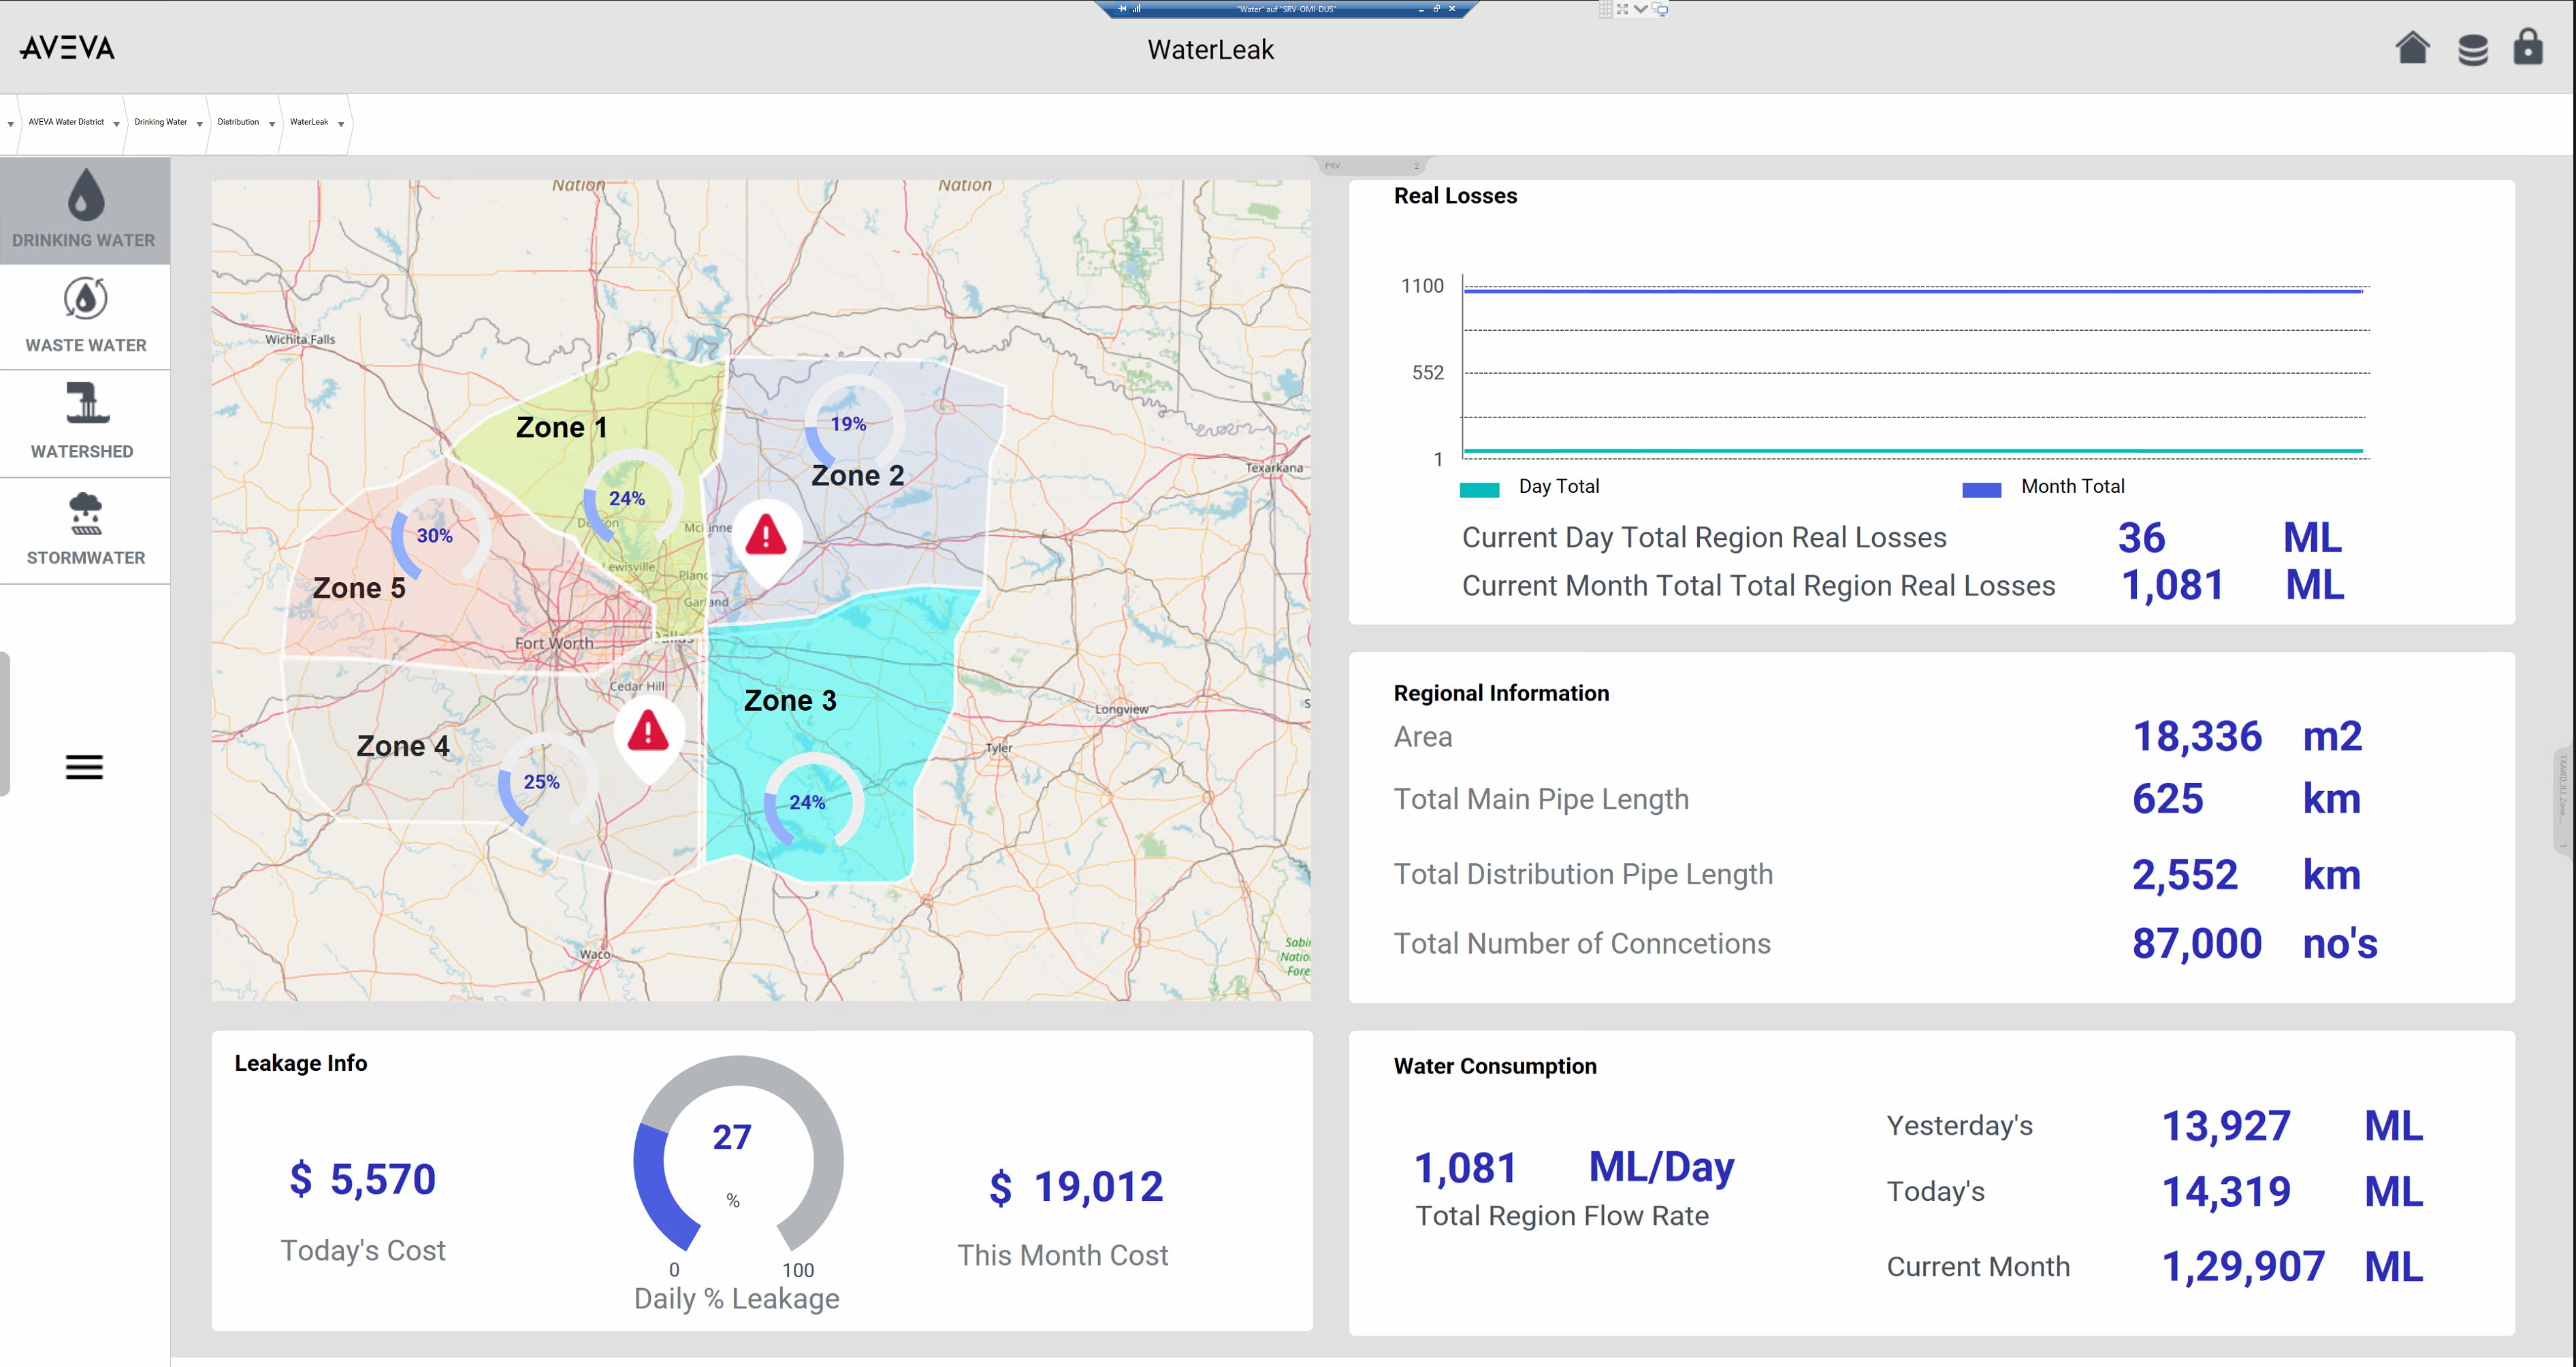Open the AVEVA Water District dropdown arrow
Viewport: 2576px width, 1367px height.
[116, 124]
